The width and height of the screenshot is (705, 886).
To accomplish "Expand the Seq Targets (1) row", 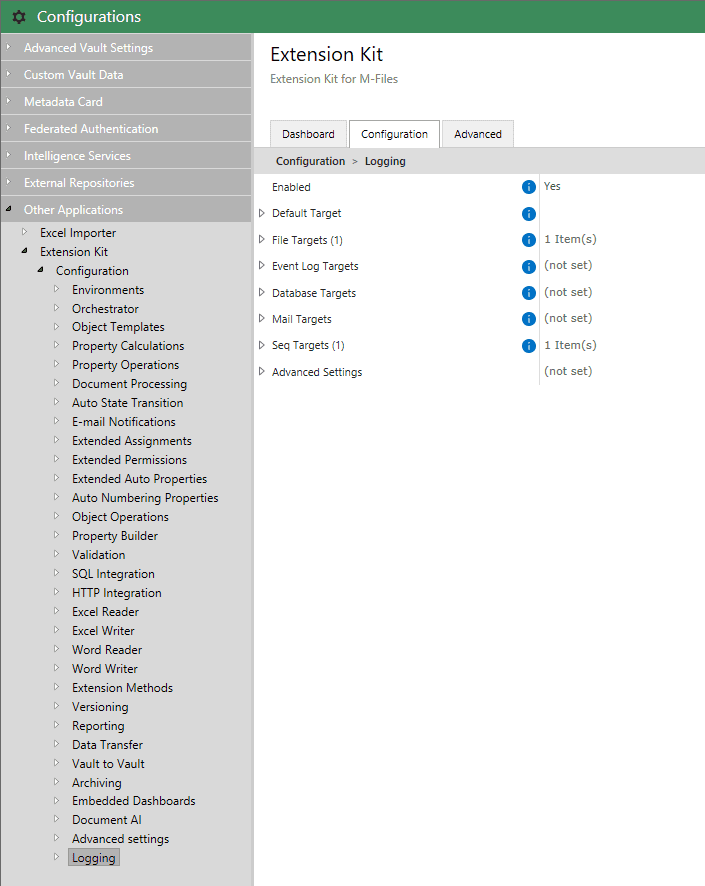I will click(262, 346).
